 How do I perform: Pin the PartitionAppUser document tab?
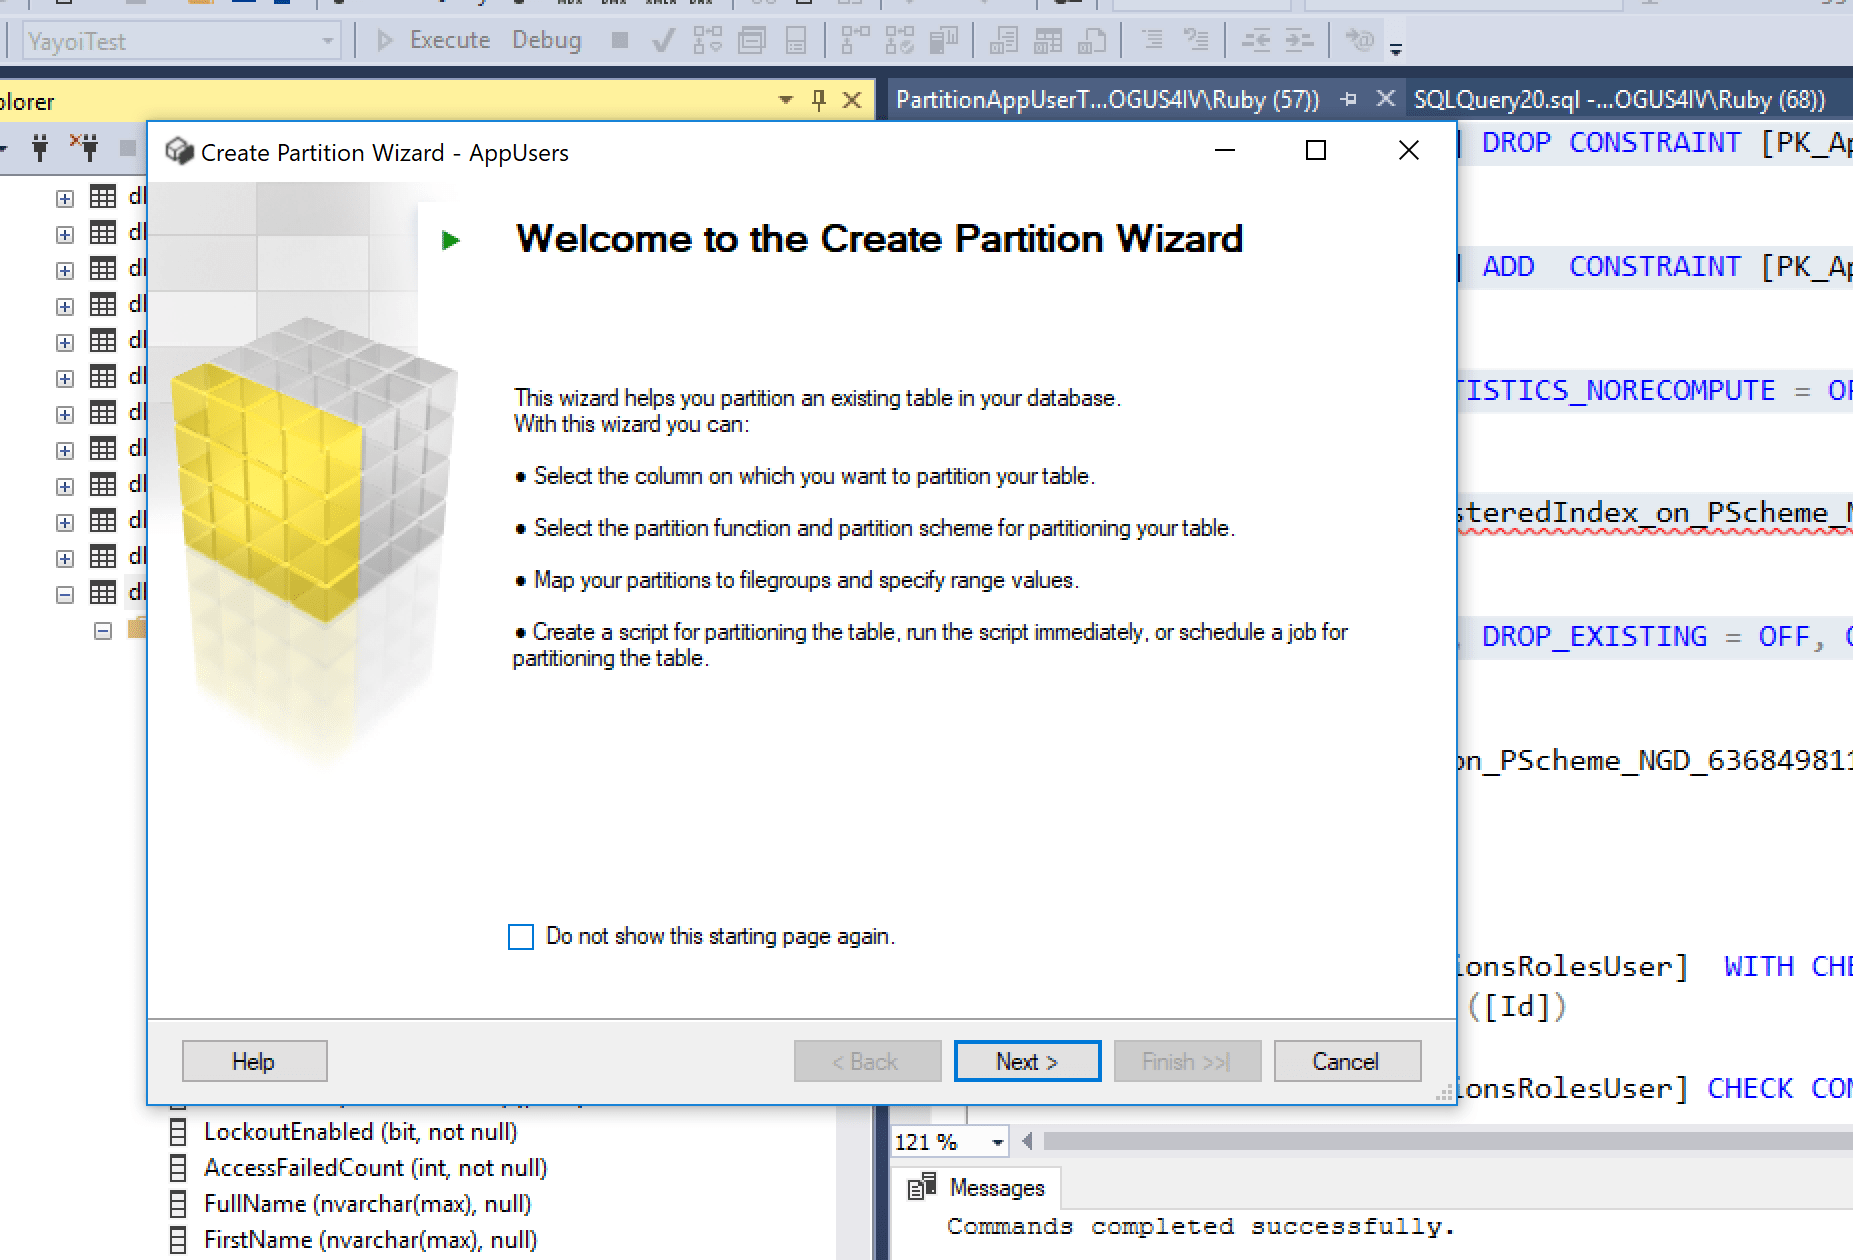click(1349, 100)
